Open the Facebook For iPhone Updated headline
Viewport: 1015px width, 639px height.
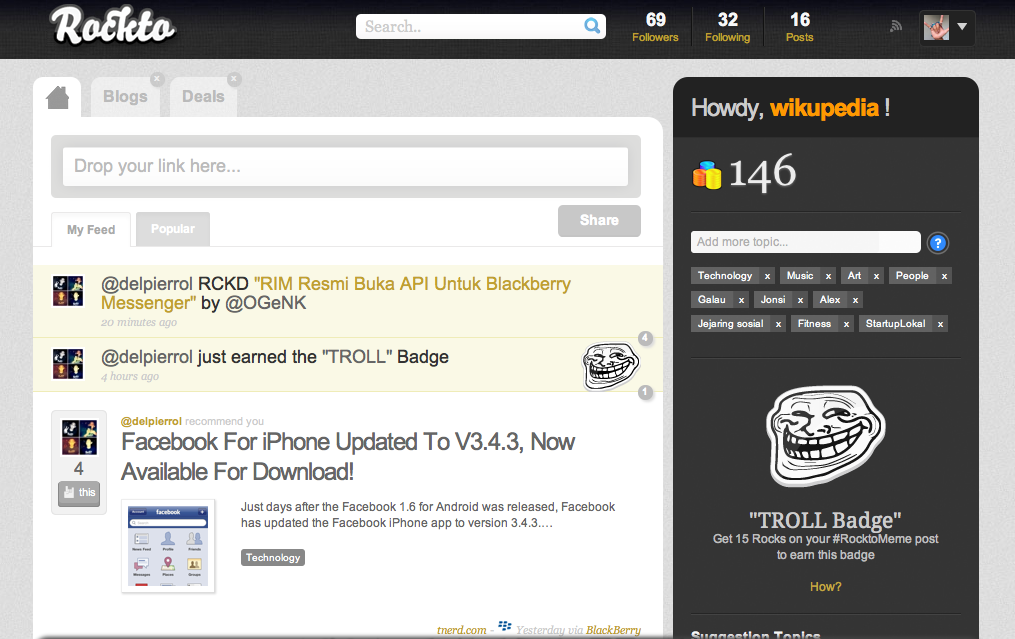pos(348,457)
